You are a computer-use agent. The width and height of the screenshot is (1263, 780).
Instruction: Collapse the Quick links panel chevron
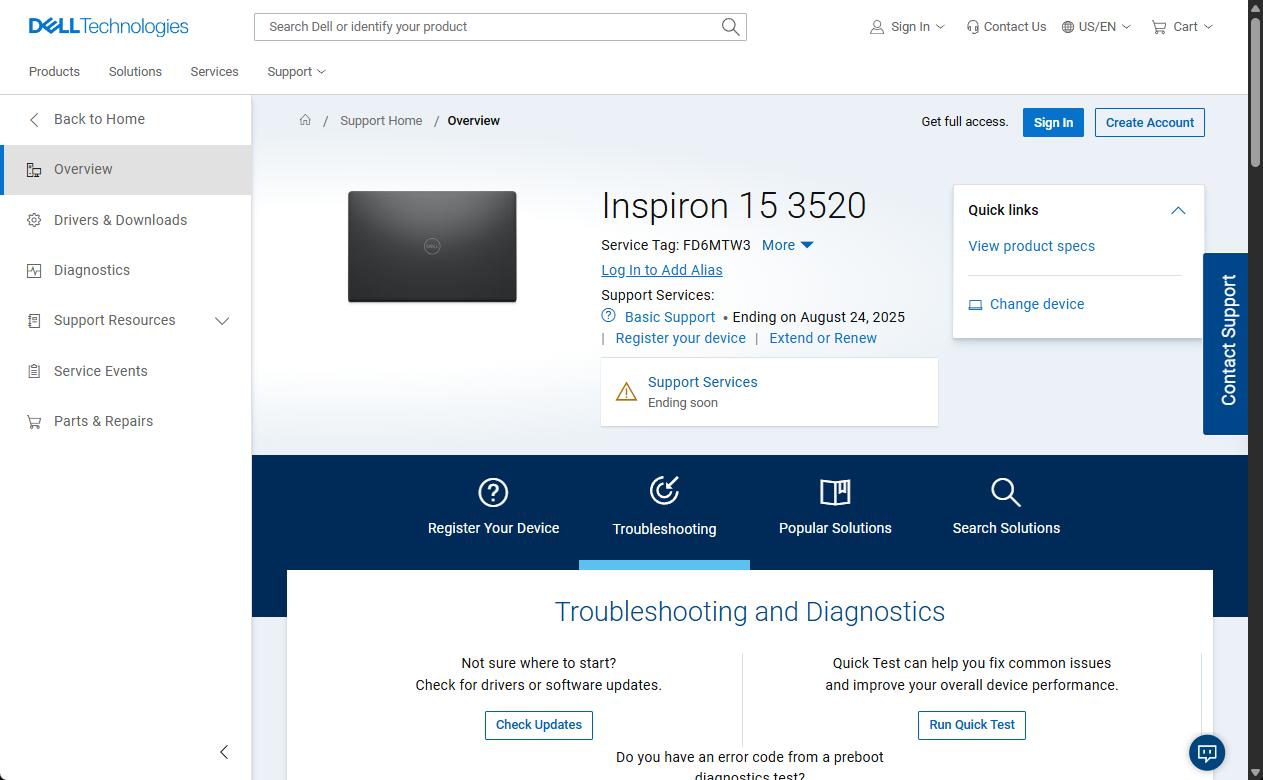point(1178,210)
